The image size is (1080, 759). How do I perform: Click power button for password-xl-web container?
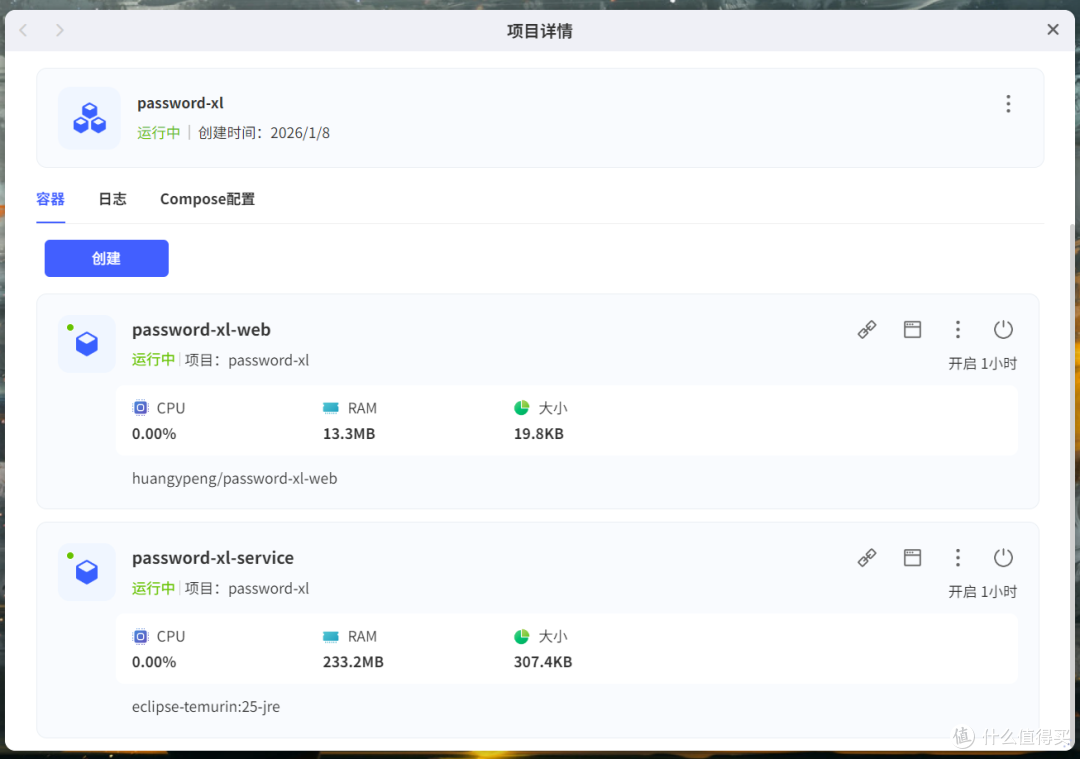pos(1003,330)
